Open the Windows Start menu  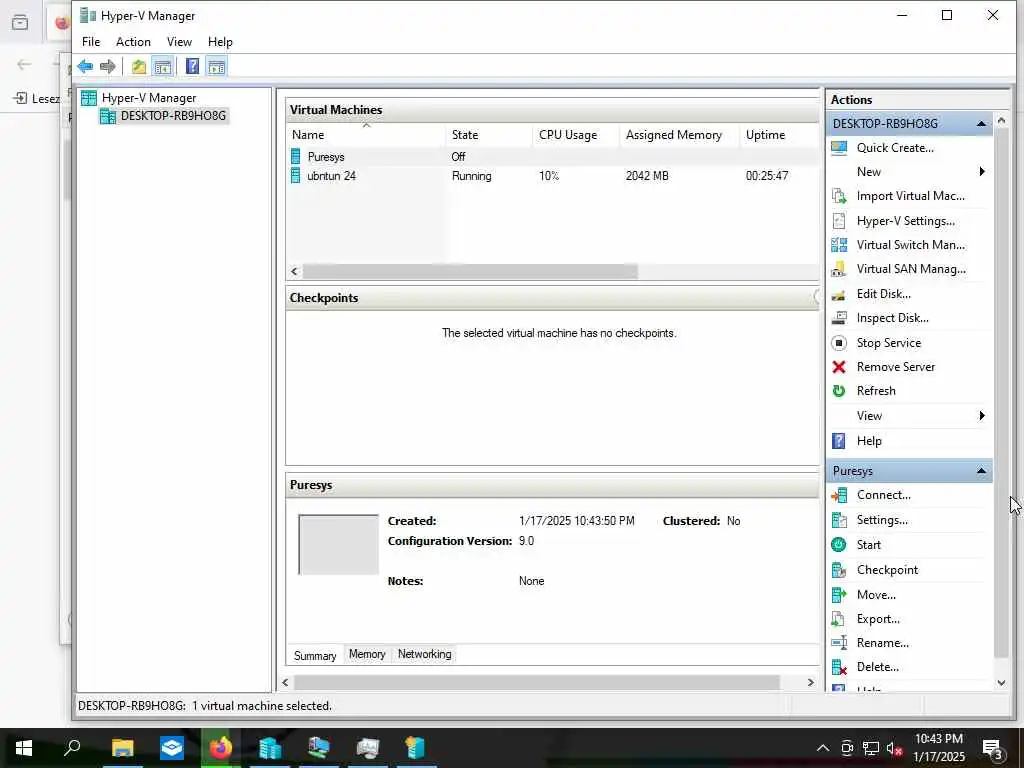[x=24, y=748]
